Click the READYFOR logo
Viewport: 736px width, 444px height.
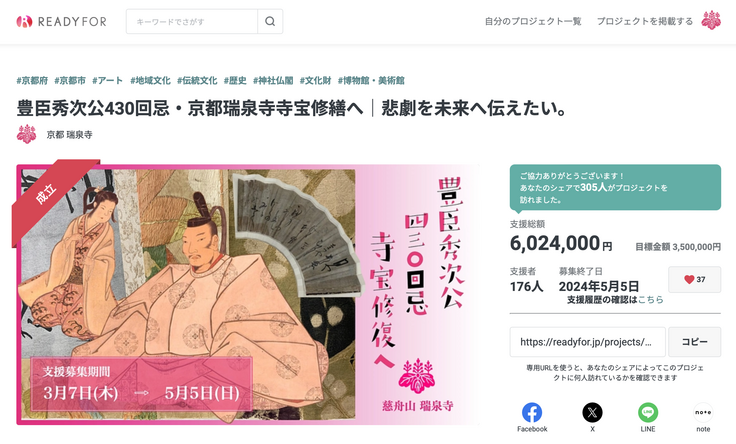[x=61, y=22]
